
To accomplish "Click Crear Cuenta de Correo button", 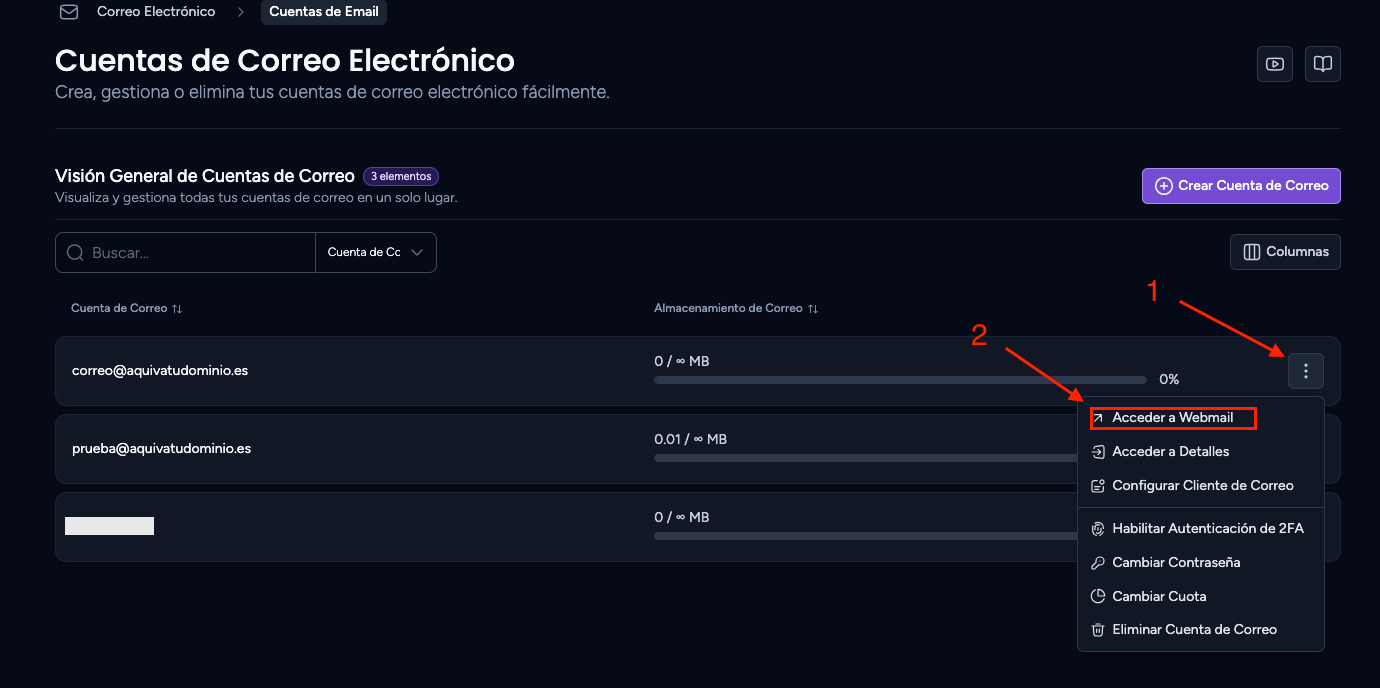I will coord(1241,186).
